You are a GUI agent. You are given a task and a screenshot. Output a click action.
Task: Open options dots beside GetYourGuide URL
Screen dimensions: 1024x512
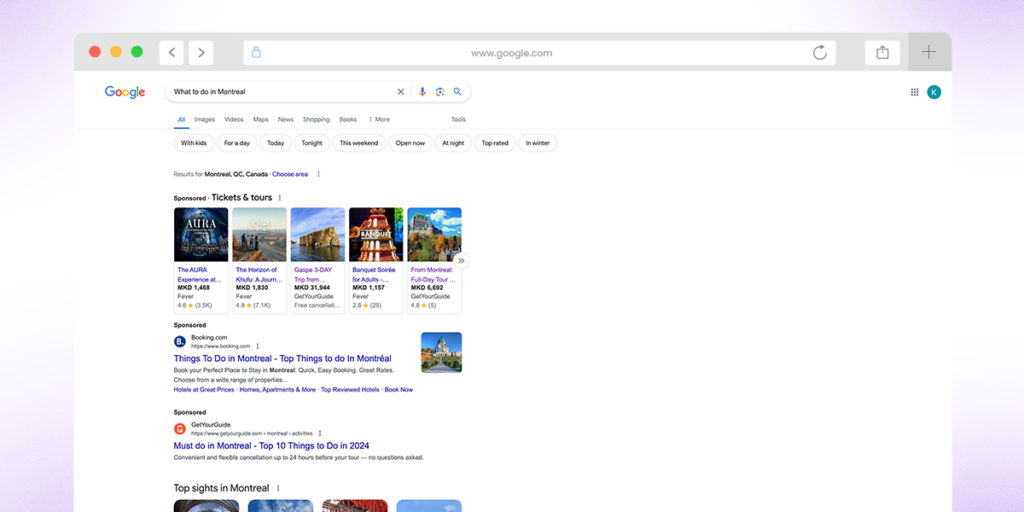(x=320, y=434)
